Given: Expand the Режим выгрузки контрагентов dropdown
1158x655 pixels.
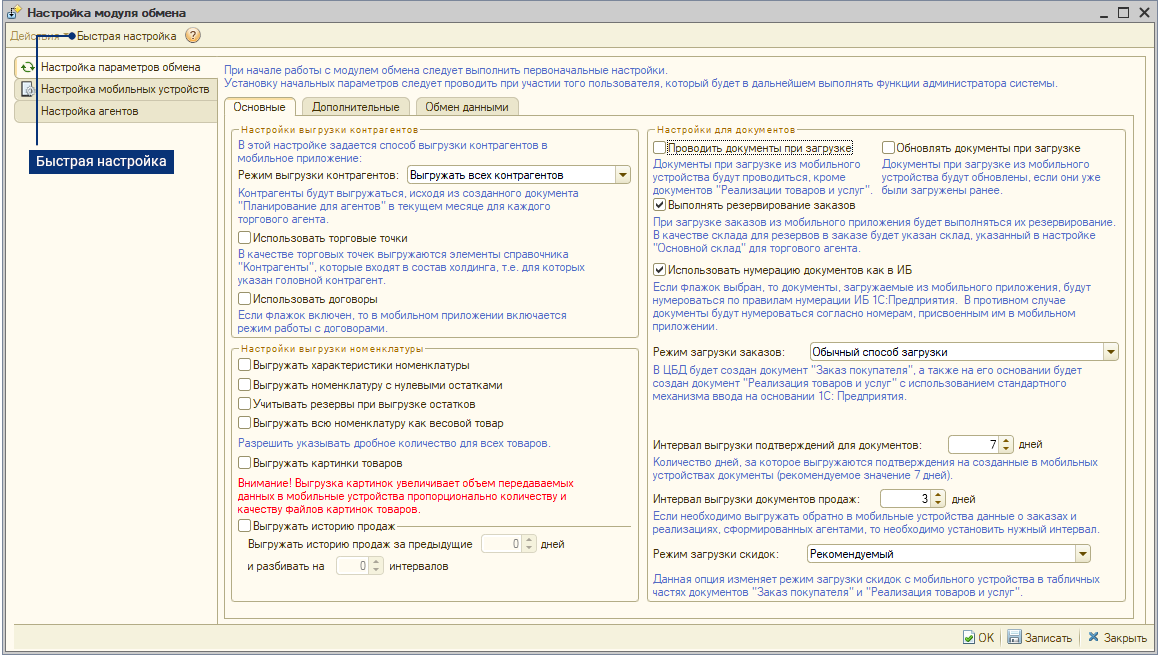Looking at the screenshot, I should tap(623, 175).
